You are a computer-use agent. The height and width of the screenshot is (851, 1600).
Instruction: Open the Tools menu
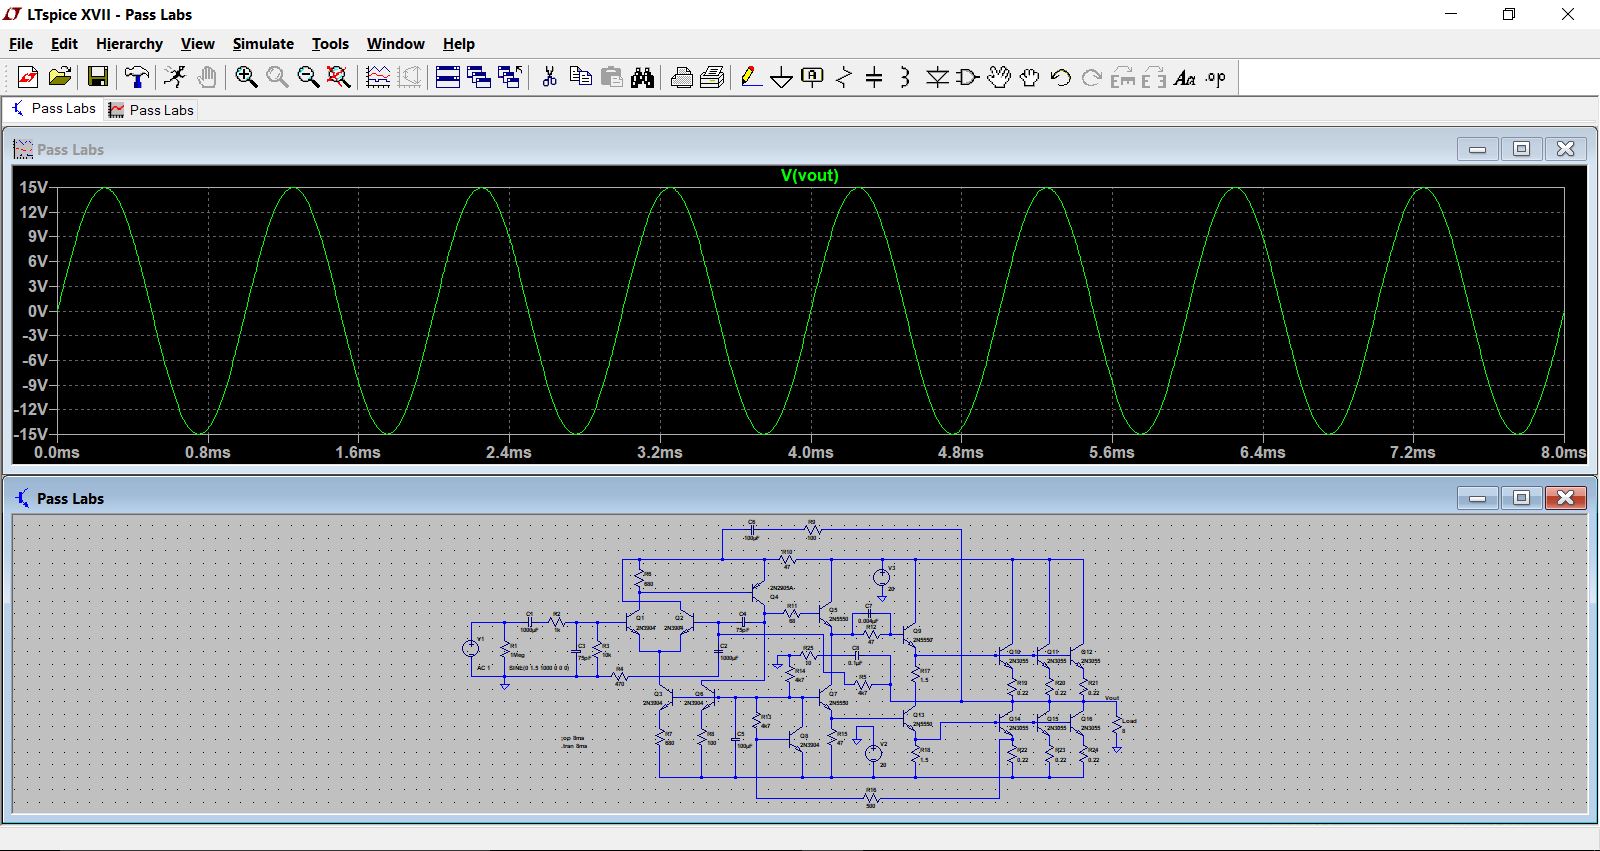(330, 44)
